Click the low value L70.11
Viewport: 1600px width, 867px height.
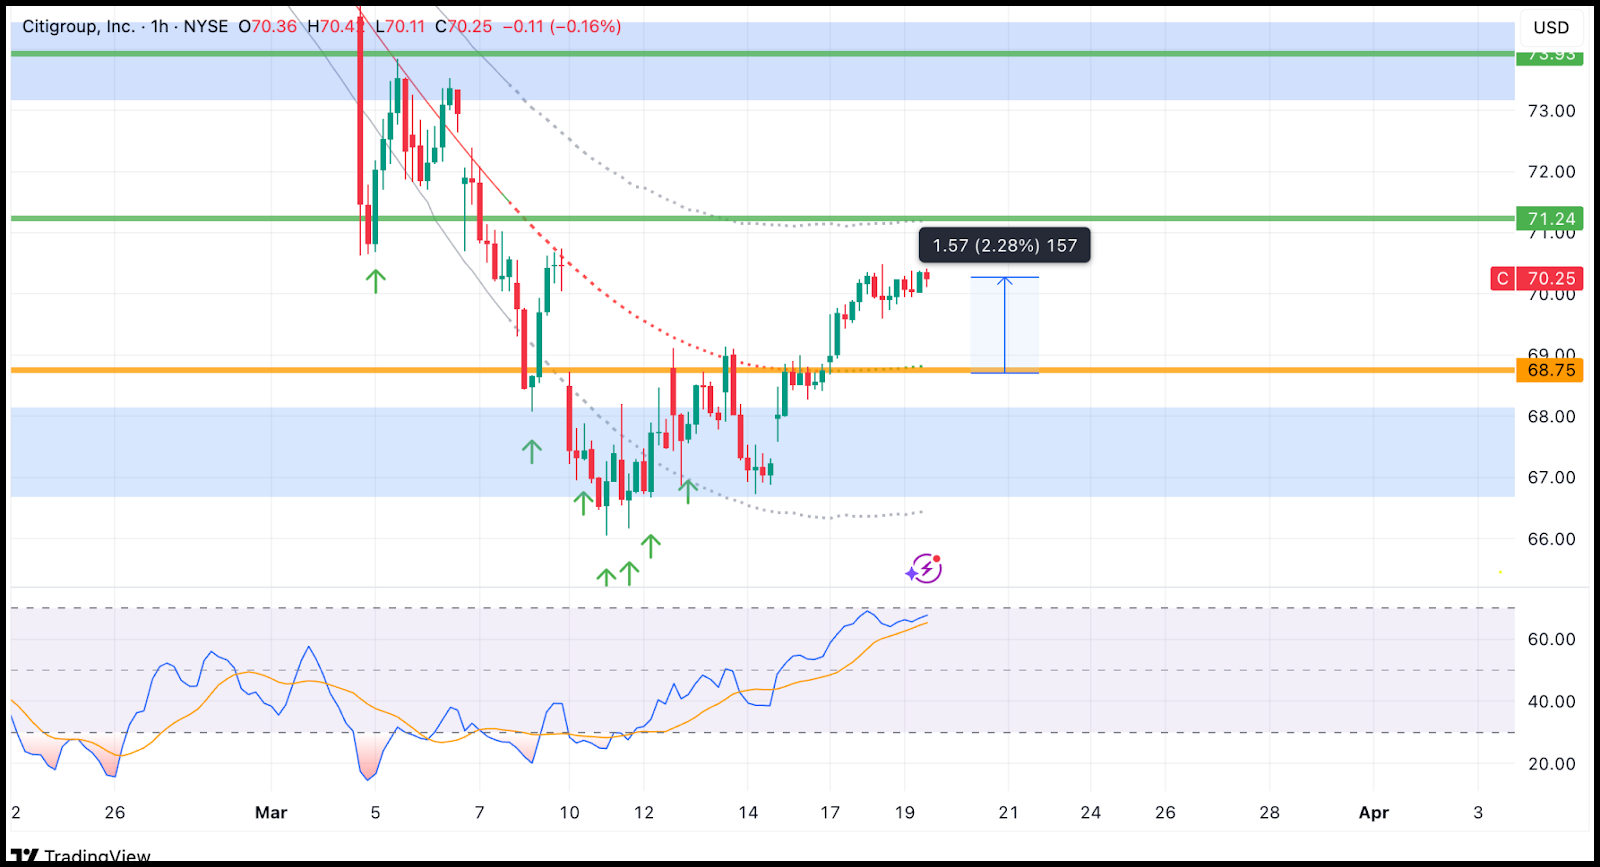[400, 26]
